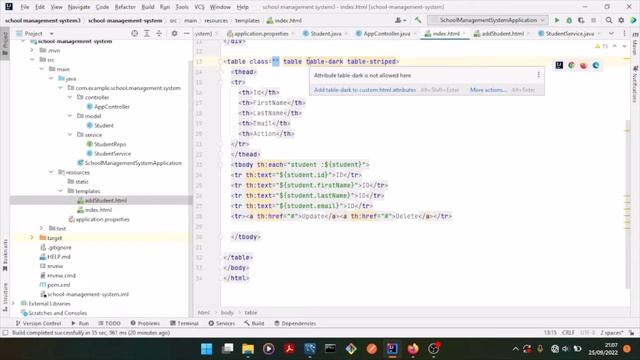Image resolution: width=640 pixels, height=360 pixels.
Task: Open Structure side tool window
Action: 5,297
